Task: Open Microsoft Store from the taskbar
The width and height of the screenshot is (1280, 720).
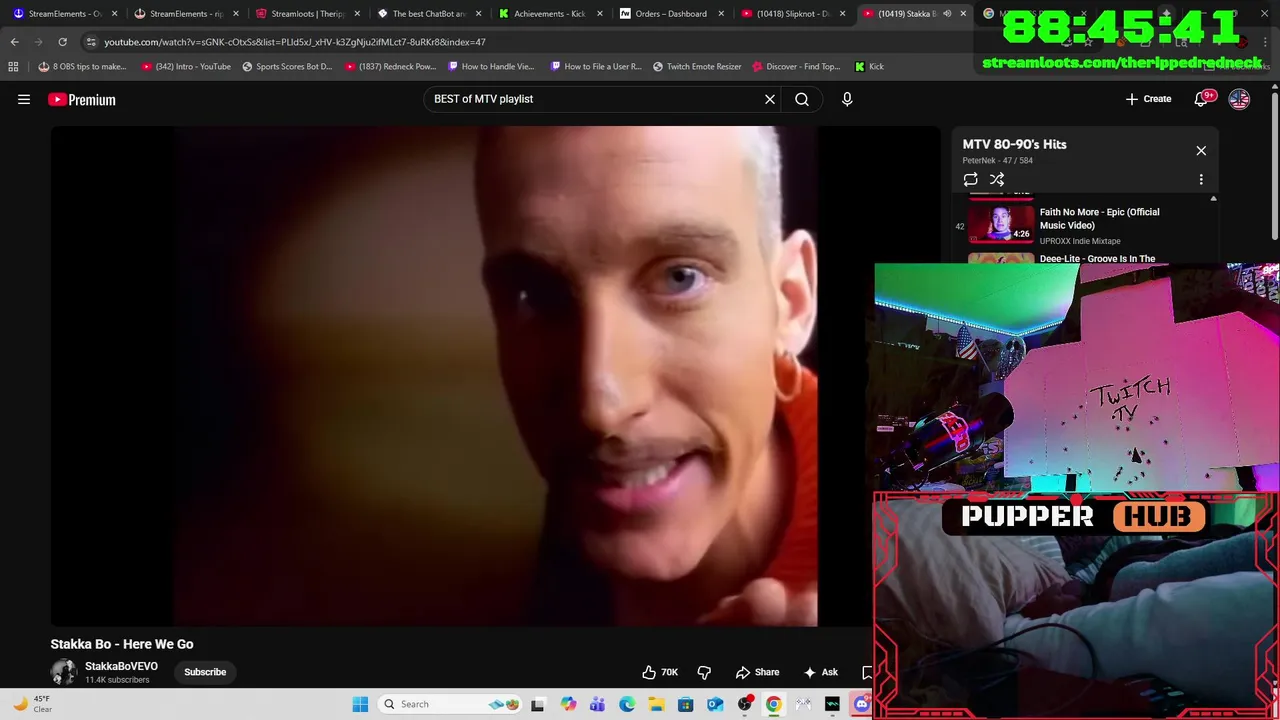Action: (686, 704)
